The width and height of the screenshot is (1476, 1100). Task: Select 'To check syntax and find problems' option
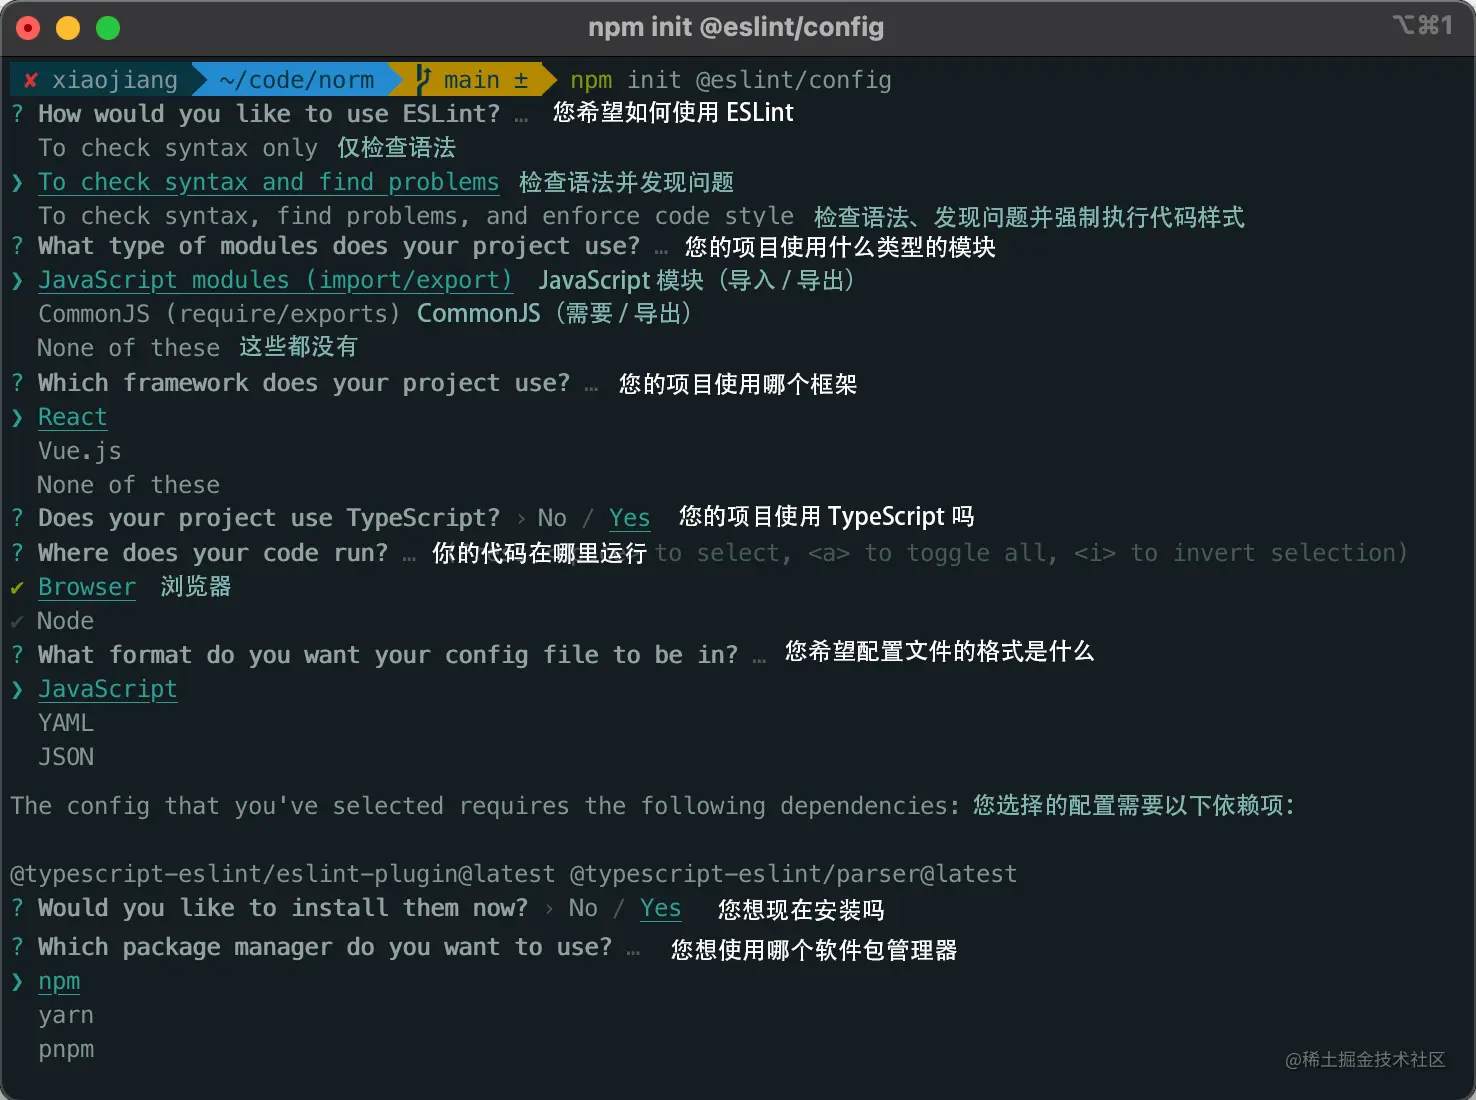point(268,182)
